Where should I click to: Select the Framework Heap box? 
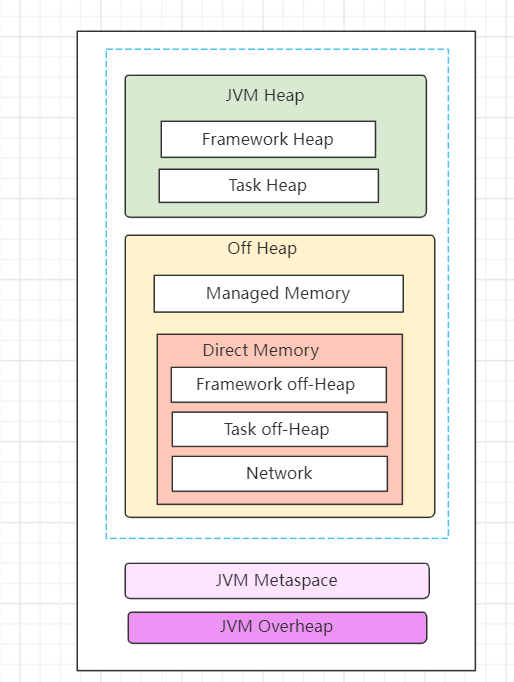[x=268, y=139]
